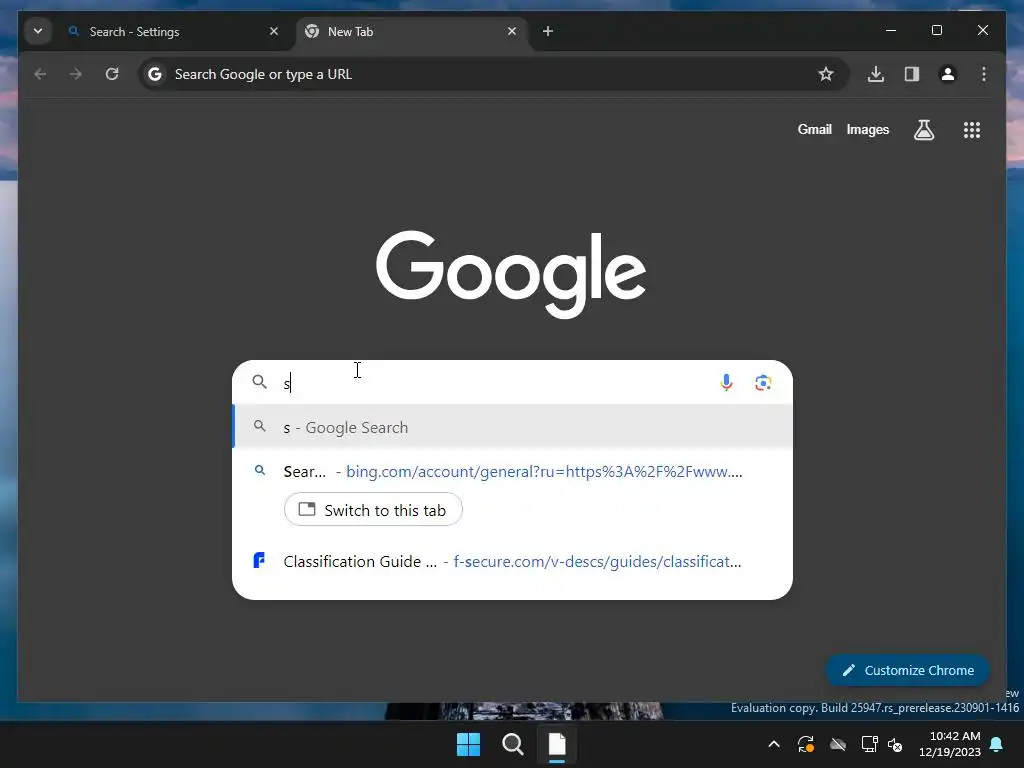Viewport: 1024px width, 768px height.
Task: Switch to the Search - Settings tab
Action: 174,31
